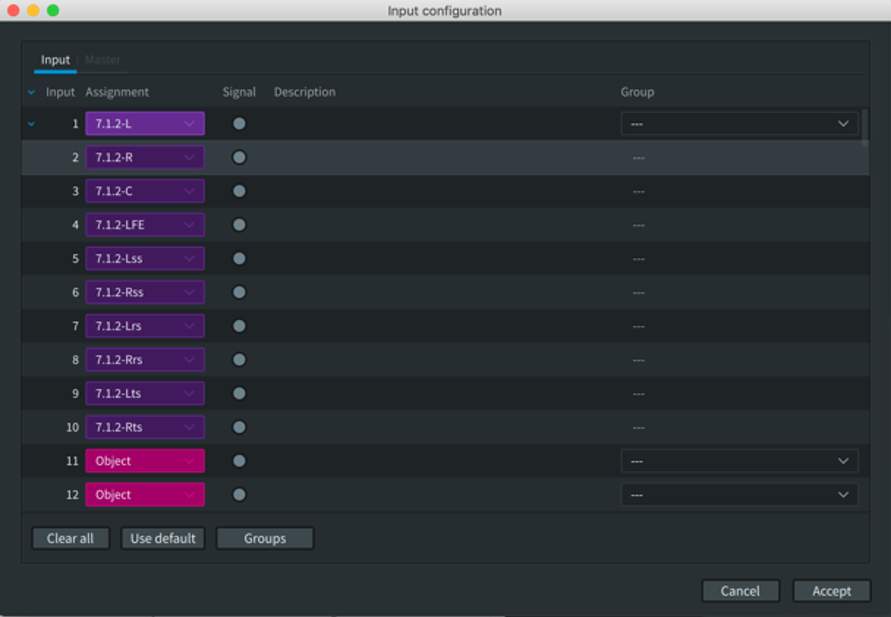Click the signal indicator for 7.1.2-Lts input
This screenshot has width=891, height=617.
tap(239, 393)
